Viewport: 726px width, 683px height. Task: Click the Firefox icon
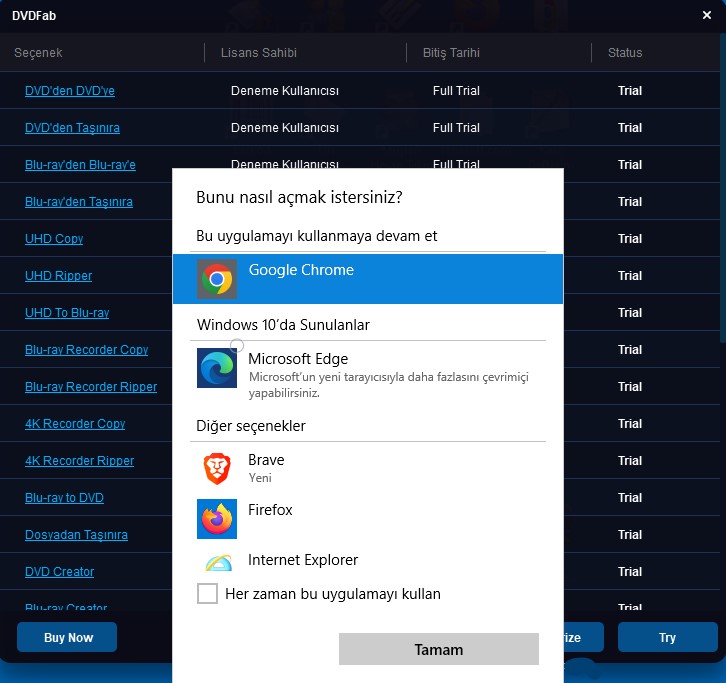click(x=217, y=519)
